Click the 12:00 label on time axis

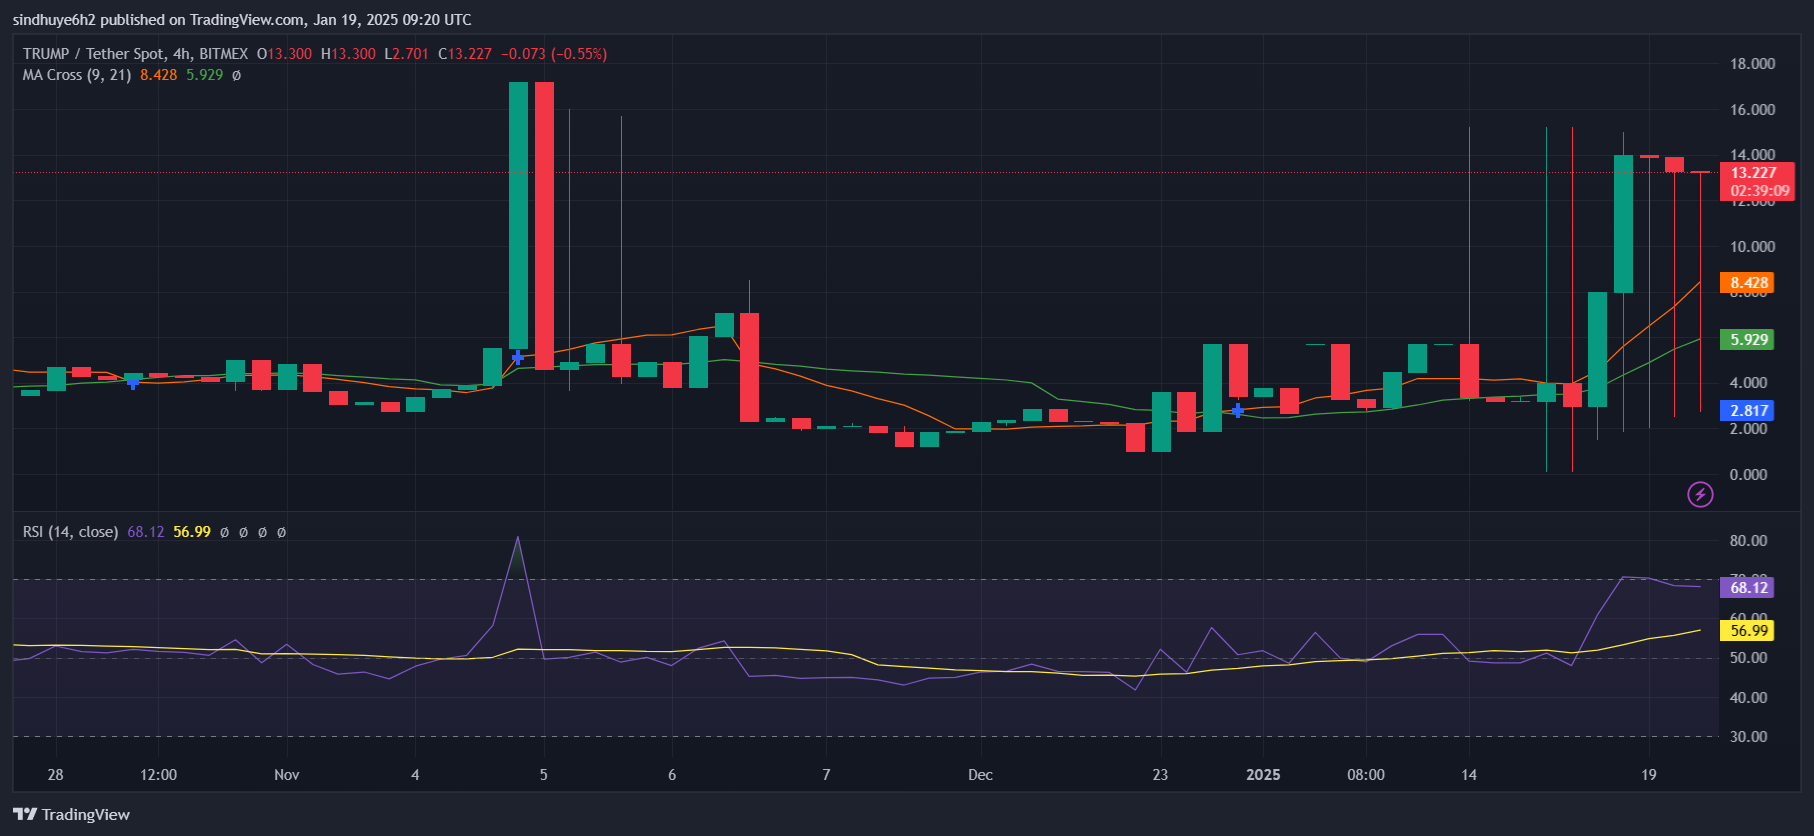(x=158, y=775)
